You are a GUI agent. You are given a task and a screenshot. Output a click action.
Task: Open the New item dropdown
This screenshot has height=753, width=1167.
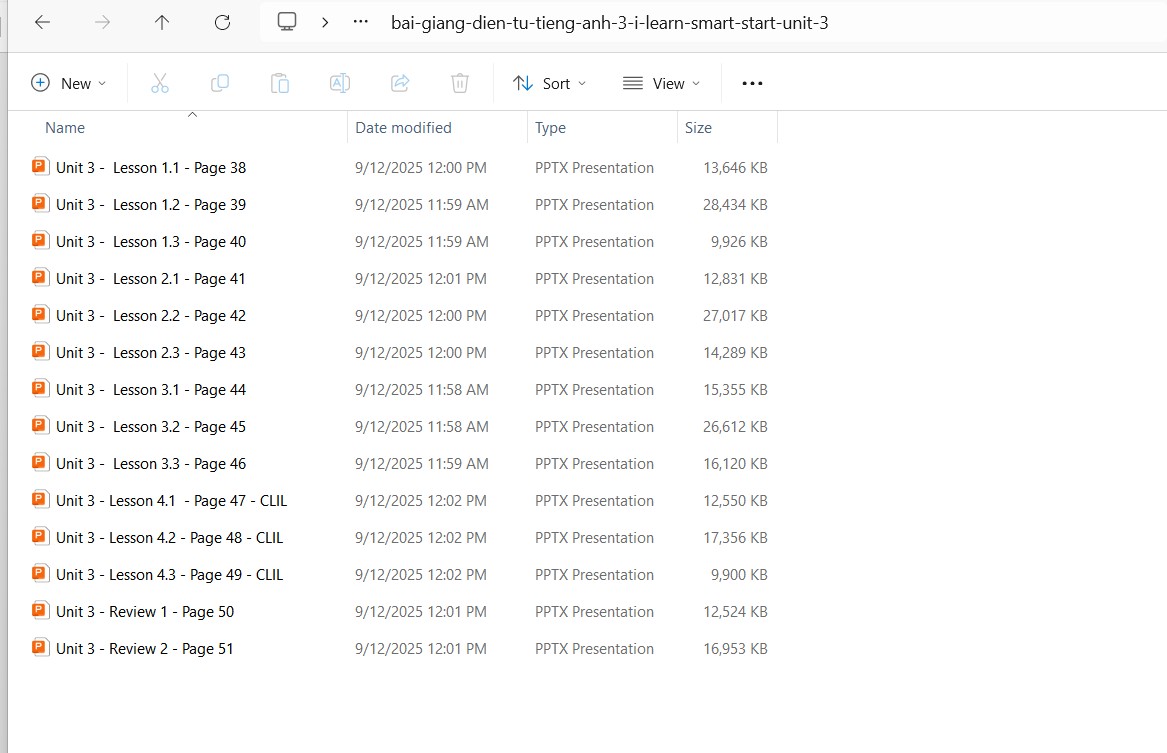click(68, 84)
